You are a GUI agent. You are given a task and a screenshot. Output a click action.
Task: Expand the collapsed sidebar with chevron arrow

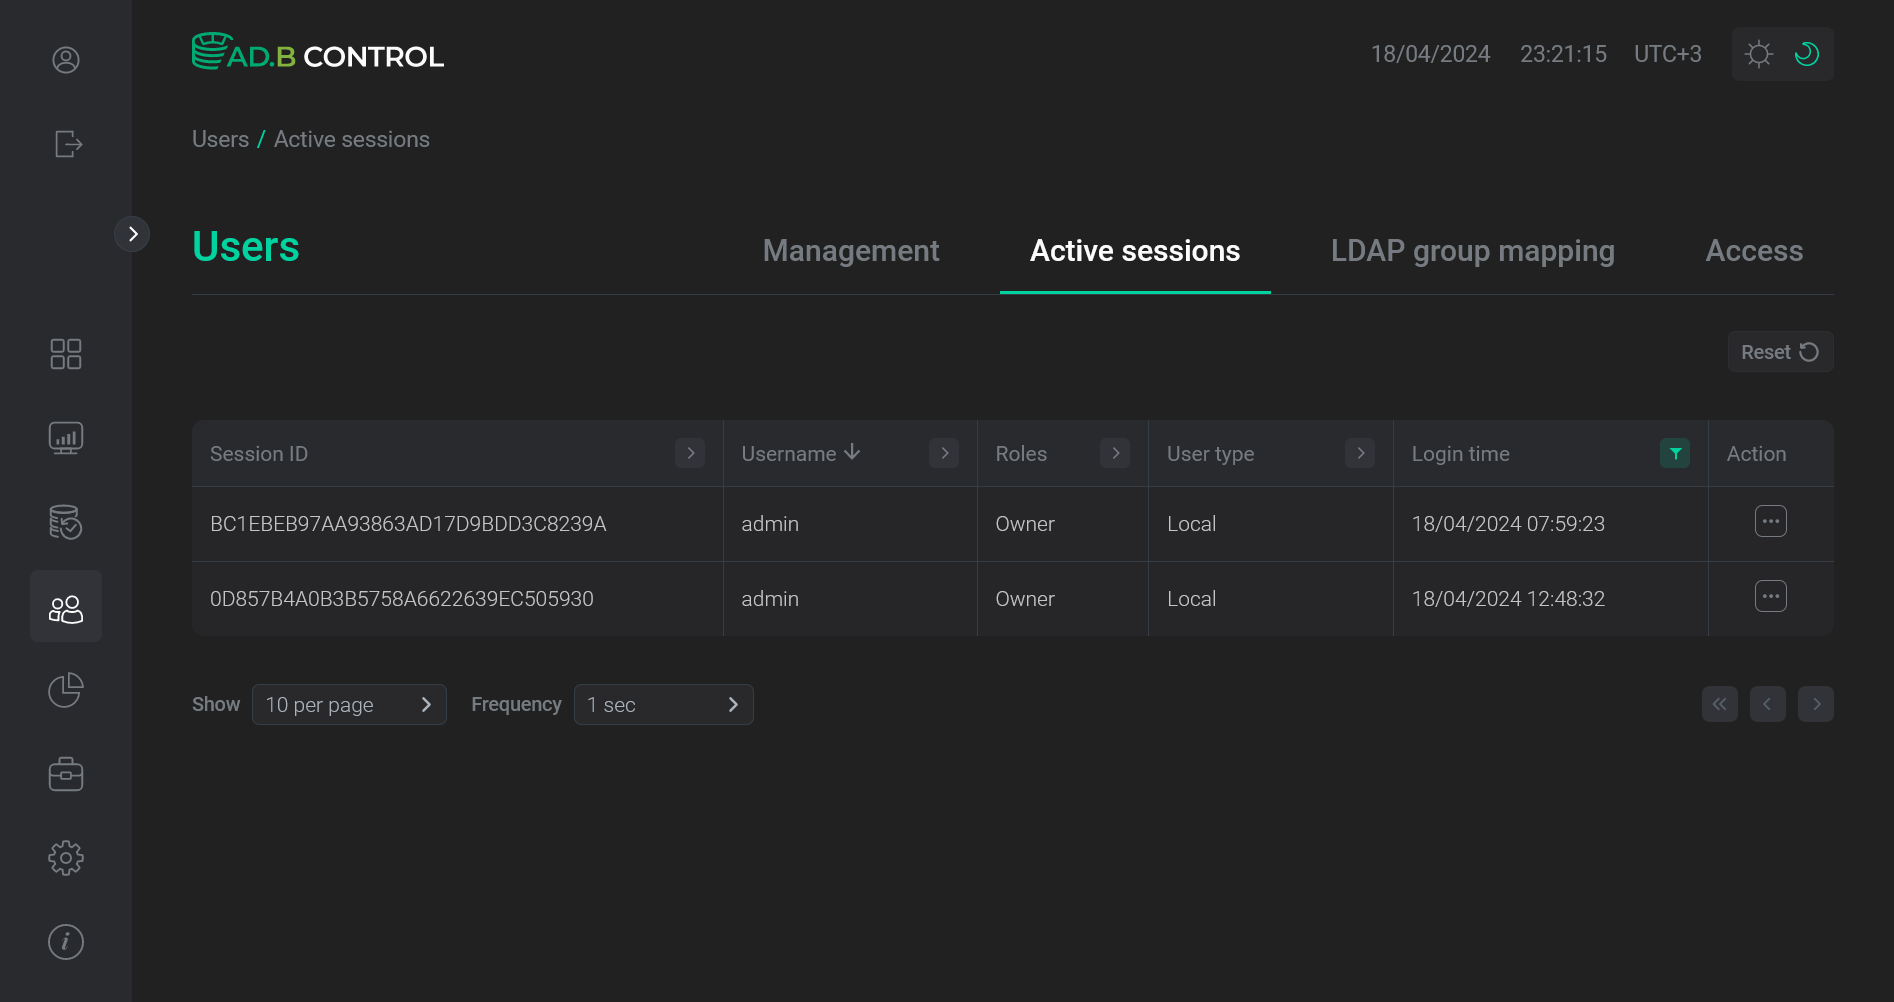click(x=132, y=233)
